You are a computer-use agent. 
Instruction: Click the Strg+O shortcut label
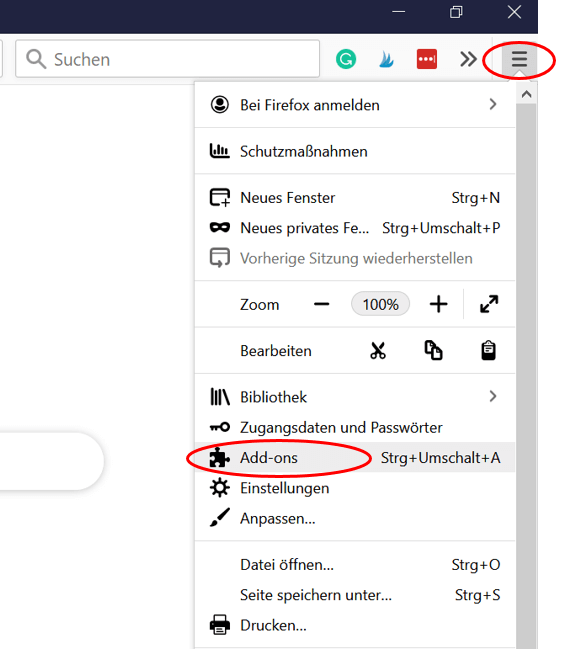[476, 565]
